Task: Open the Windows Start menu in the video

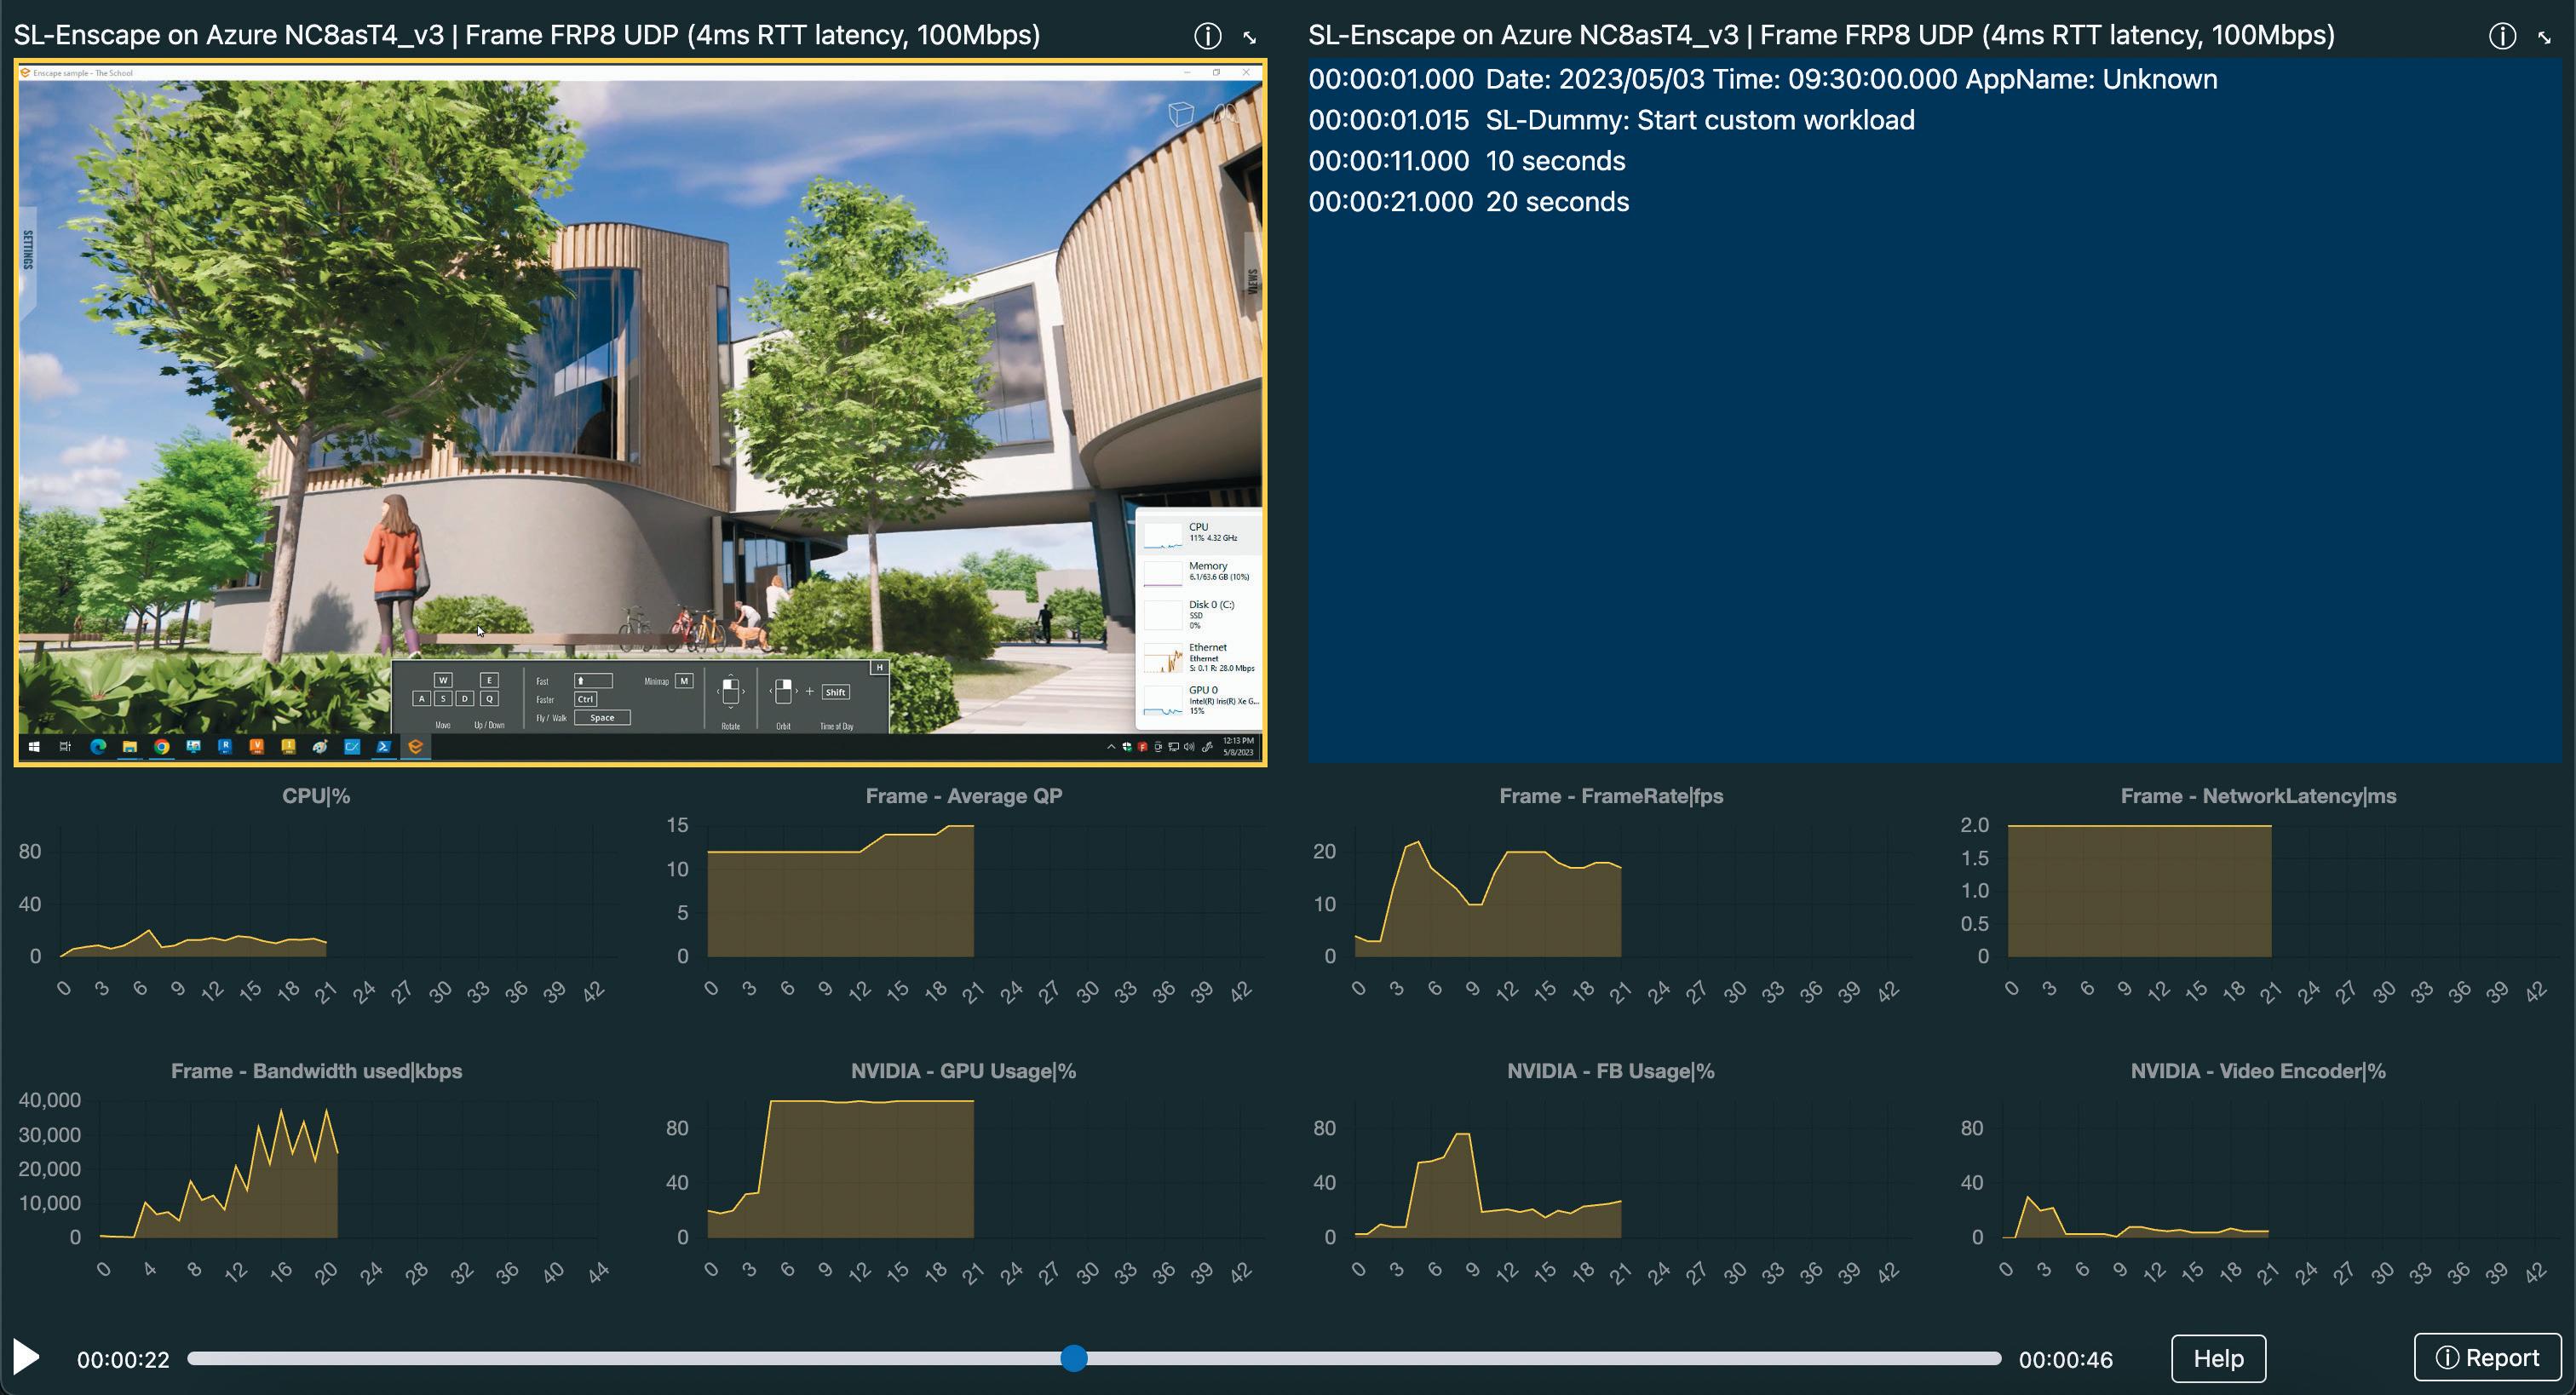Action: [34, 747]
